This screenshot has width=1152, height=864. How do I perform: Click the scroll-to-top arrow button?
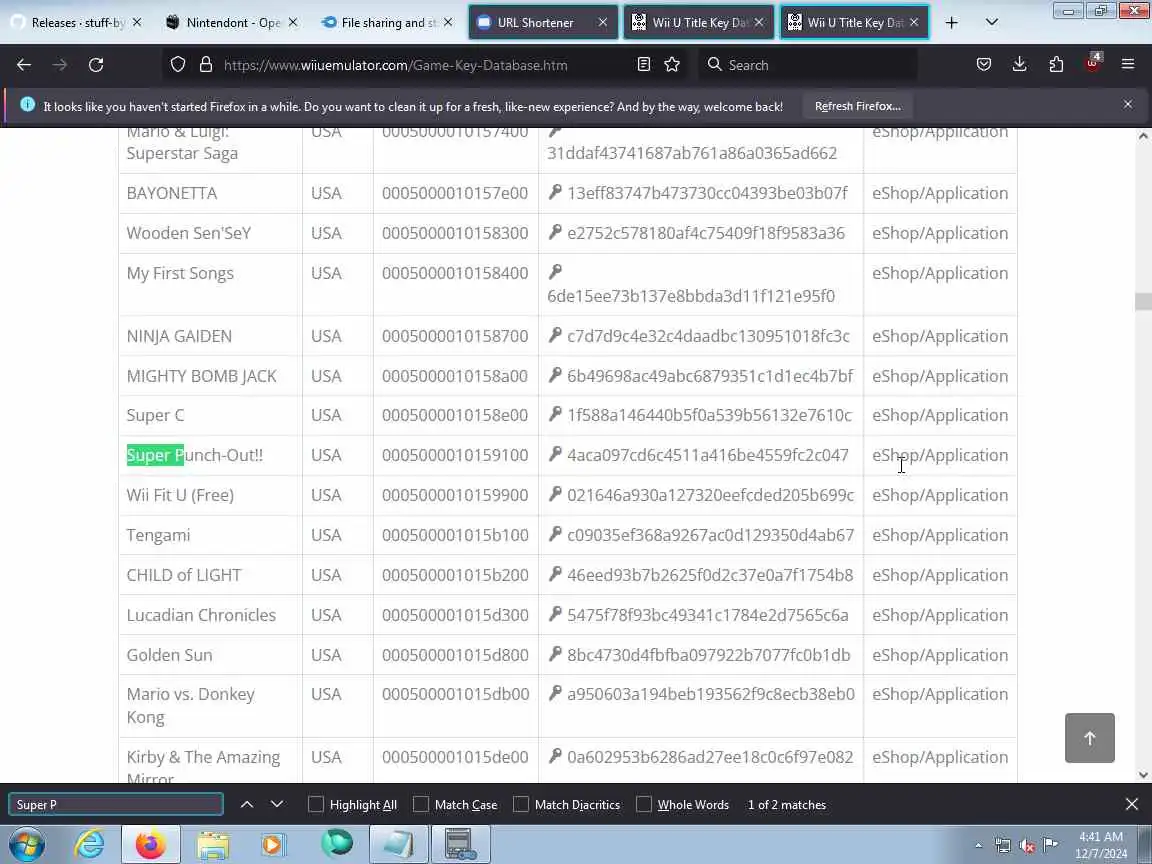(x=1090, y=738)
